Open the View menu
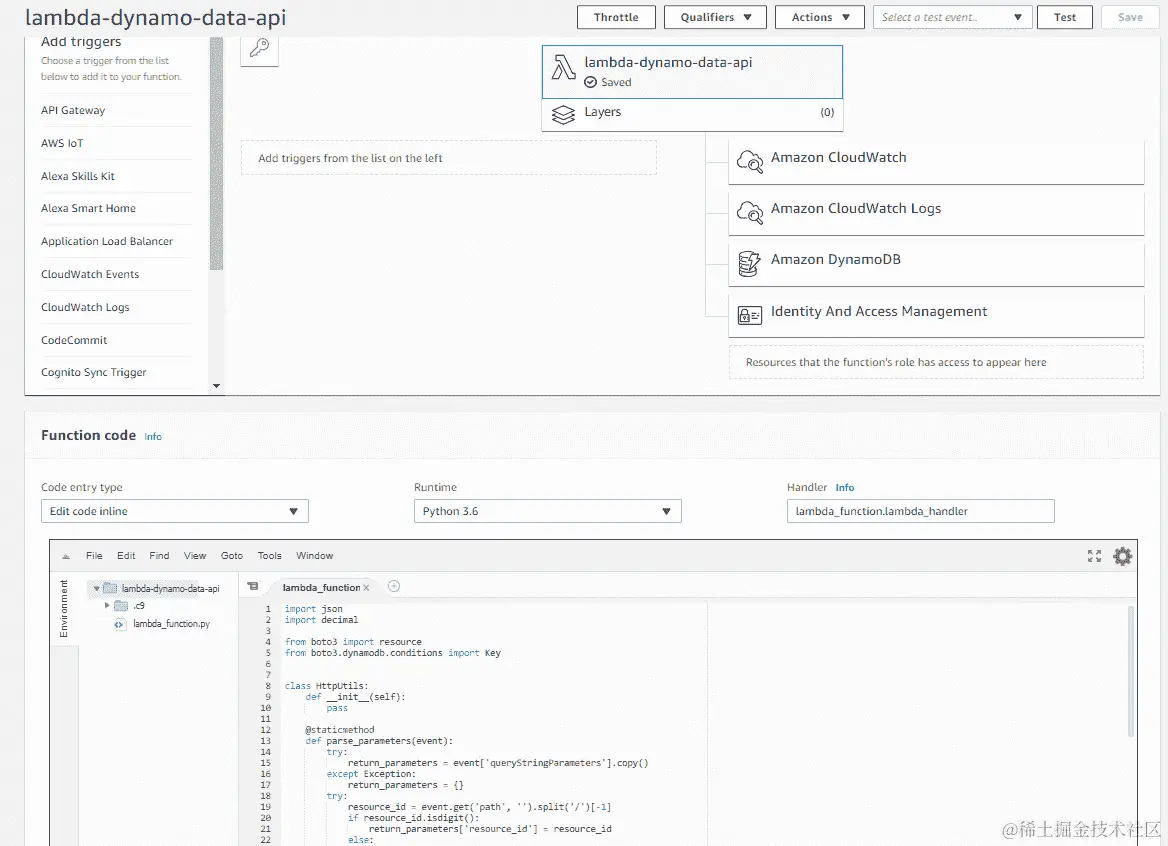Image resolution: width=1168 pixels, height=846 pixels. coord(194,556)
